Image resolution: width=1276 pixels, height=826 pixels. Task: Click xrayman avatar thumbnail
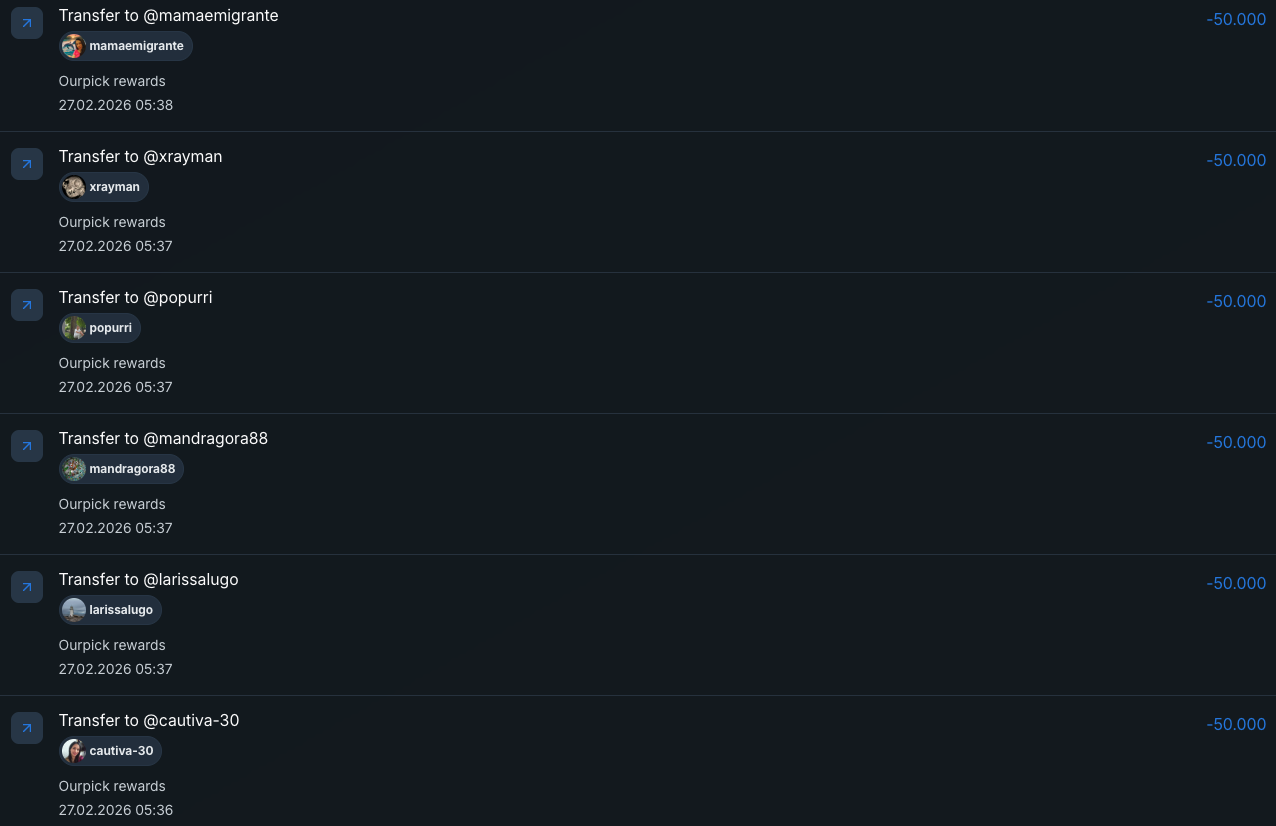73,187
